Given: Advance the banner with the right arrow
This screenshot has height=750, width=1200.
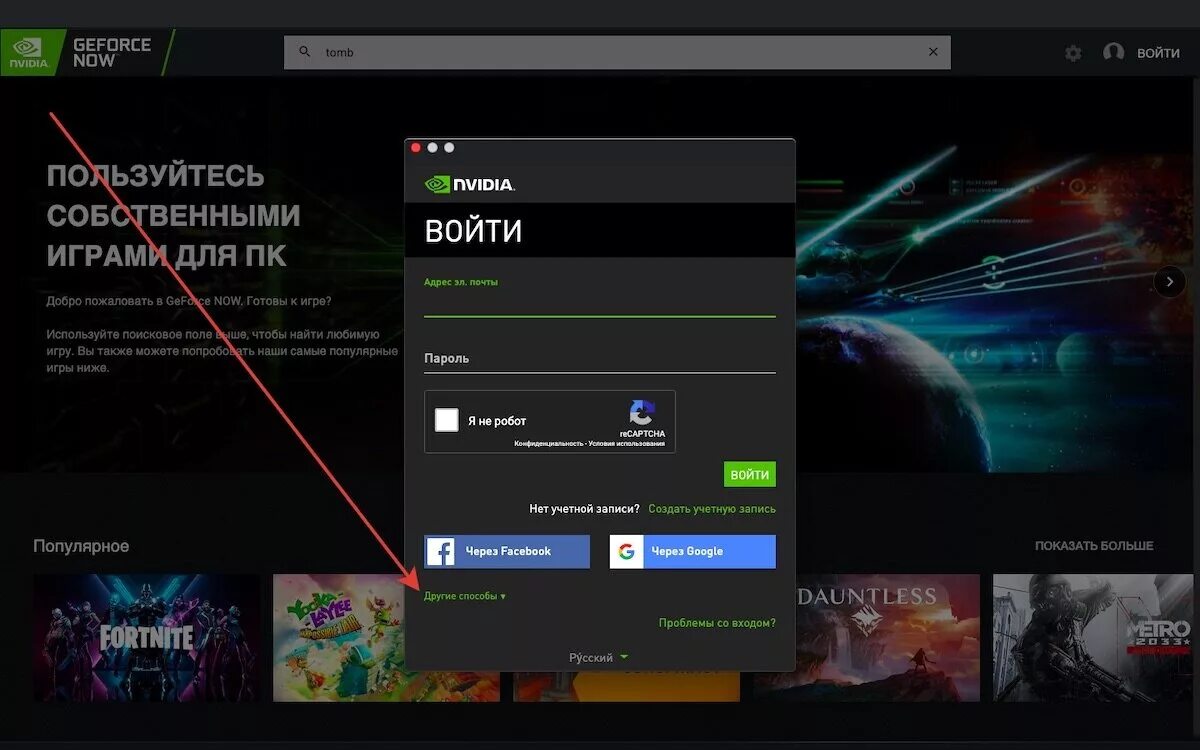Looking at the screenshot, I should 1169,282.
